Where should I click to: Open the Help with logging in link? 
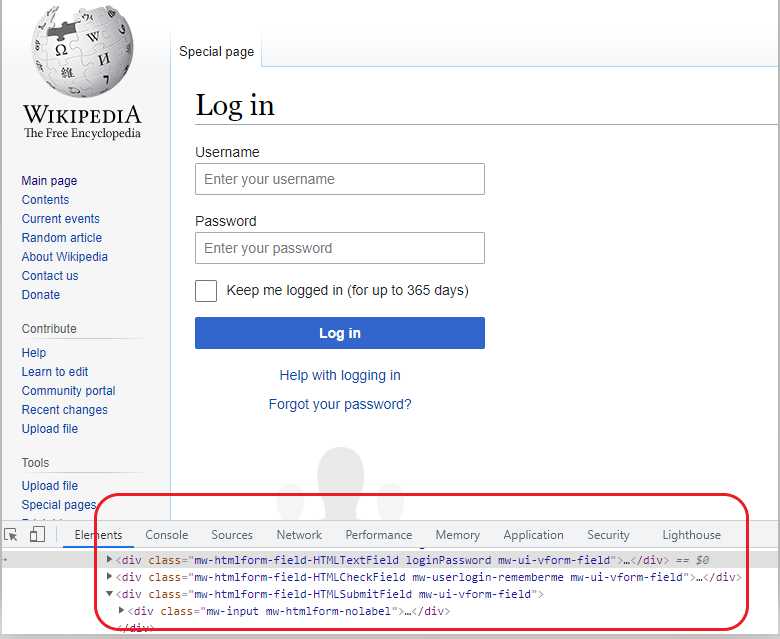pyautogui.click(x=340, y=375)
